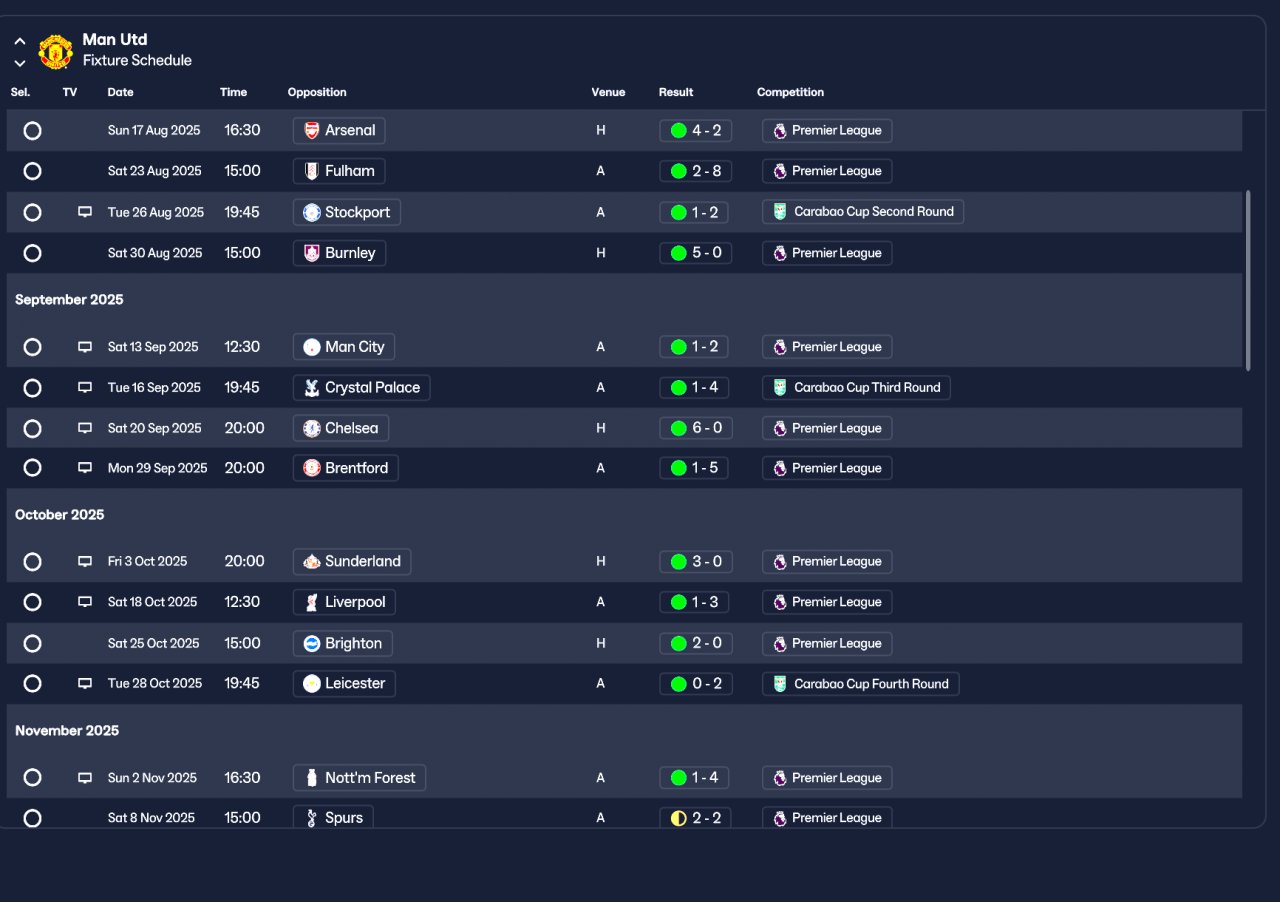The height and width of the screenshot is (902, 1280).
Task: Click the November 2025 month header
Action: (67, 730)
